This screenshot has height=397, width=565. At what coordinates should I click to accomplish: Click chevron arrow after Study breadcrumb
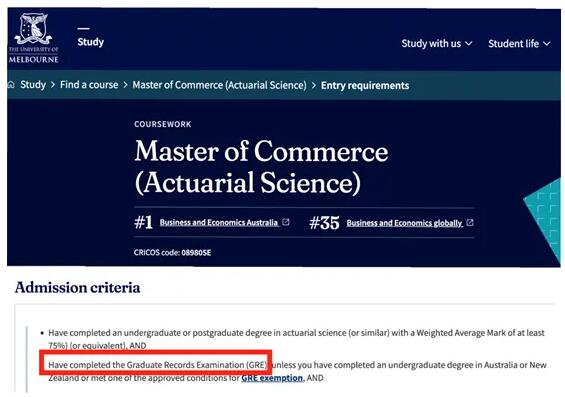coord(53,85)
